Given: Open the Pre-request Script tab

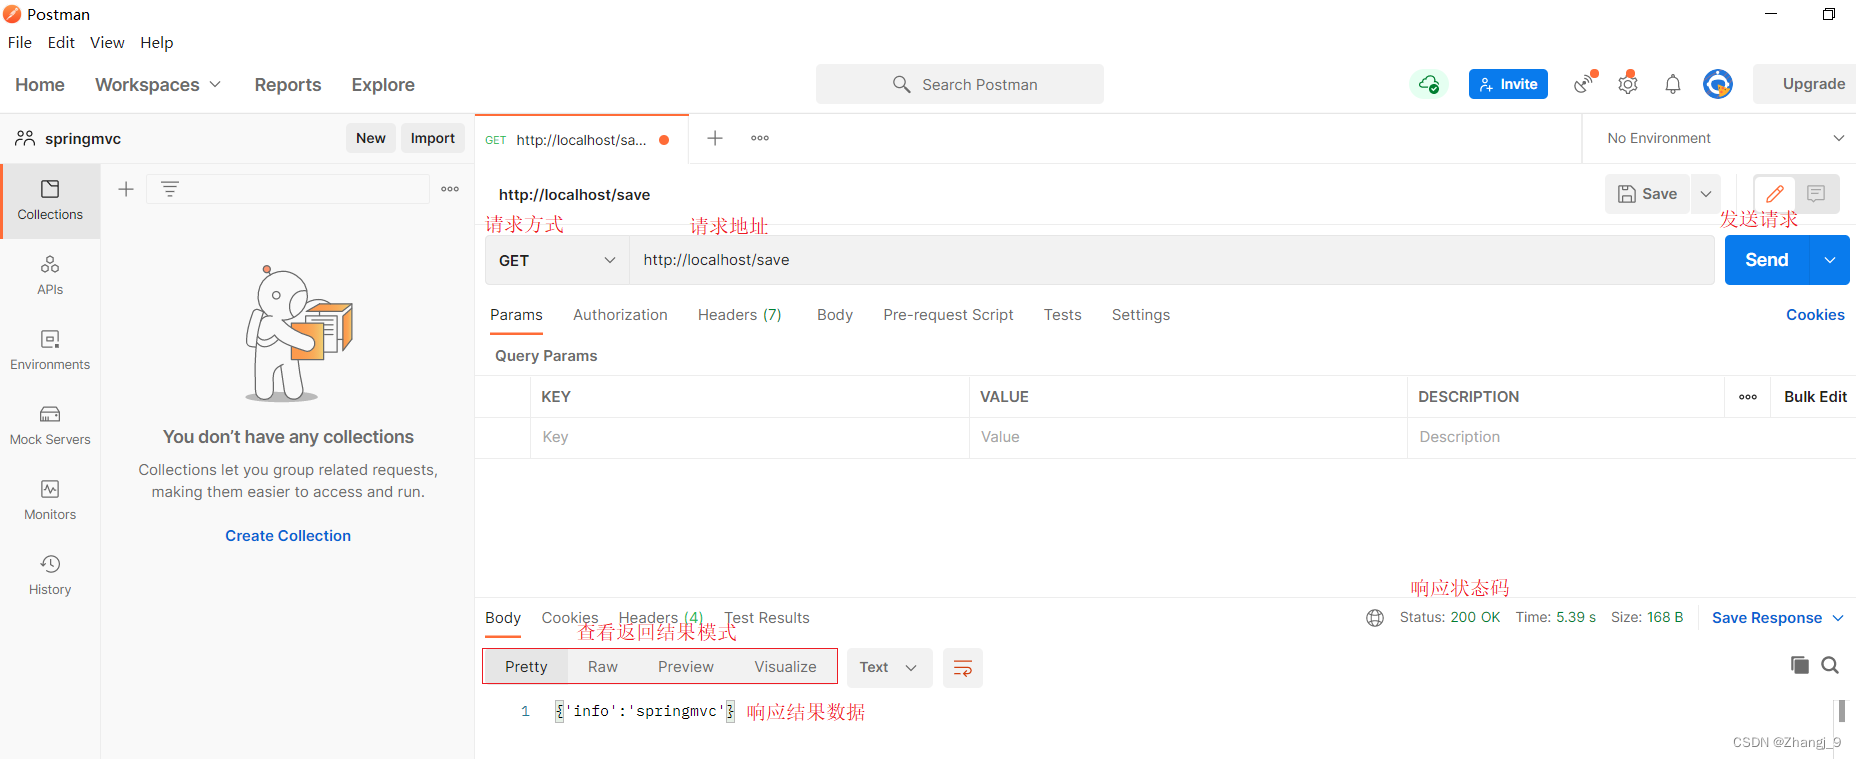Looking at the screenshot, I should pyautogui.click(x=948, y=315).
